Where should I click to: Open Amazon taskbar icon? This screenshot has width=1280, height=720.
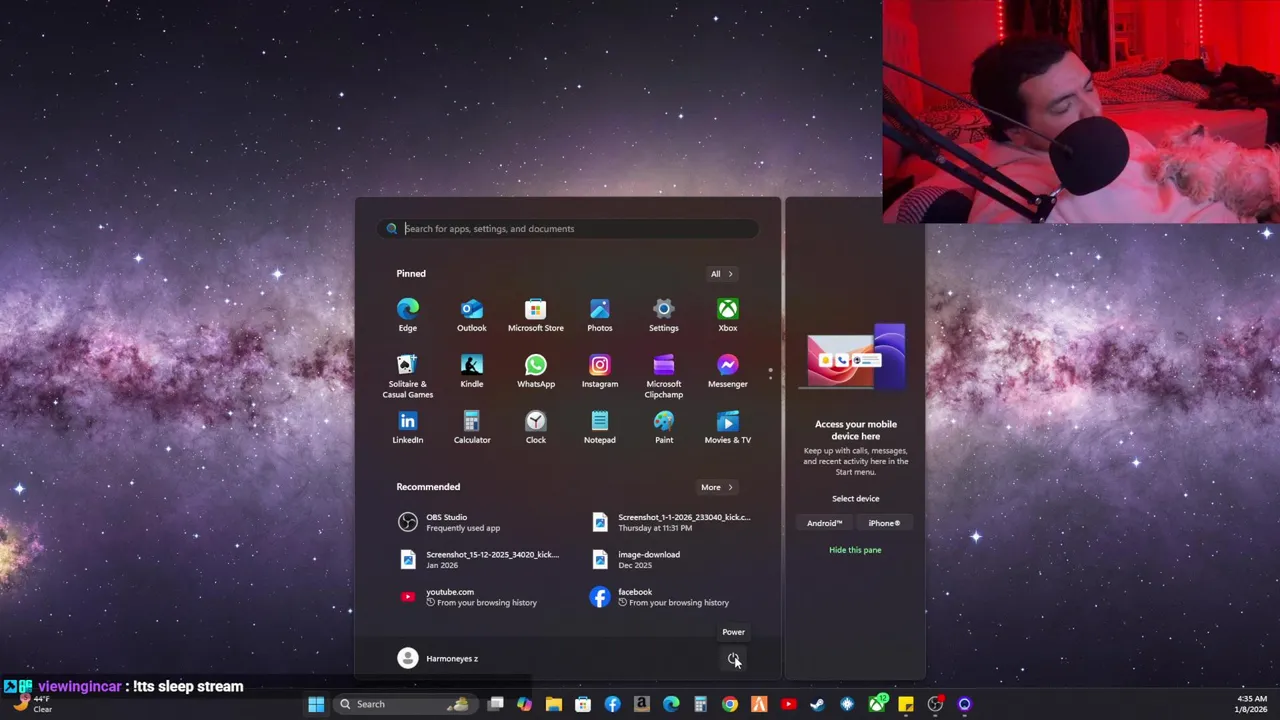point(641,704)
